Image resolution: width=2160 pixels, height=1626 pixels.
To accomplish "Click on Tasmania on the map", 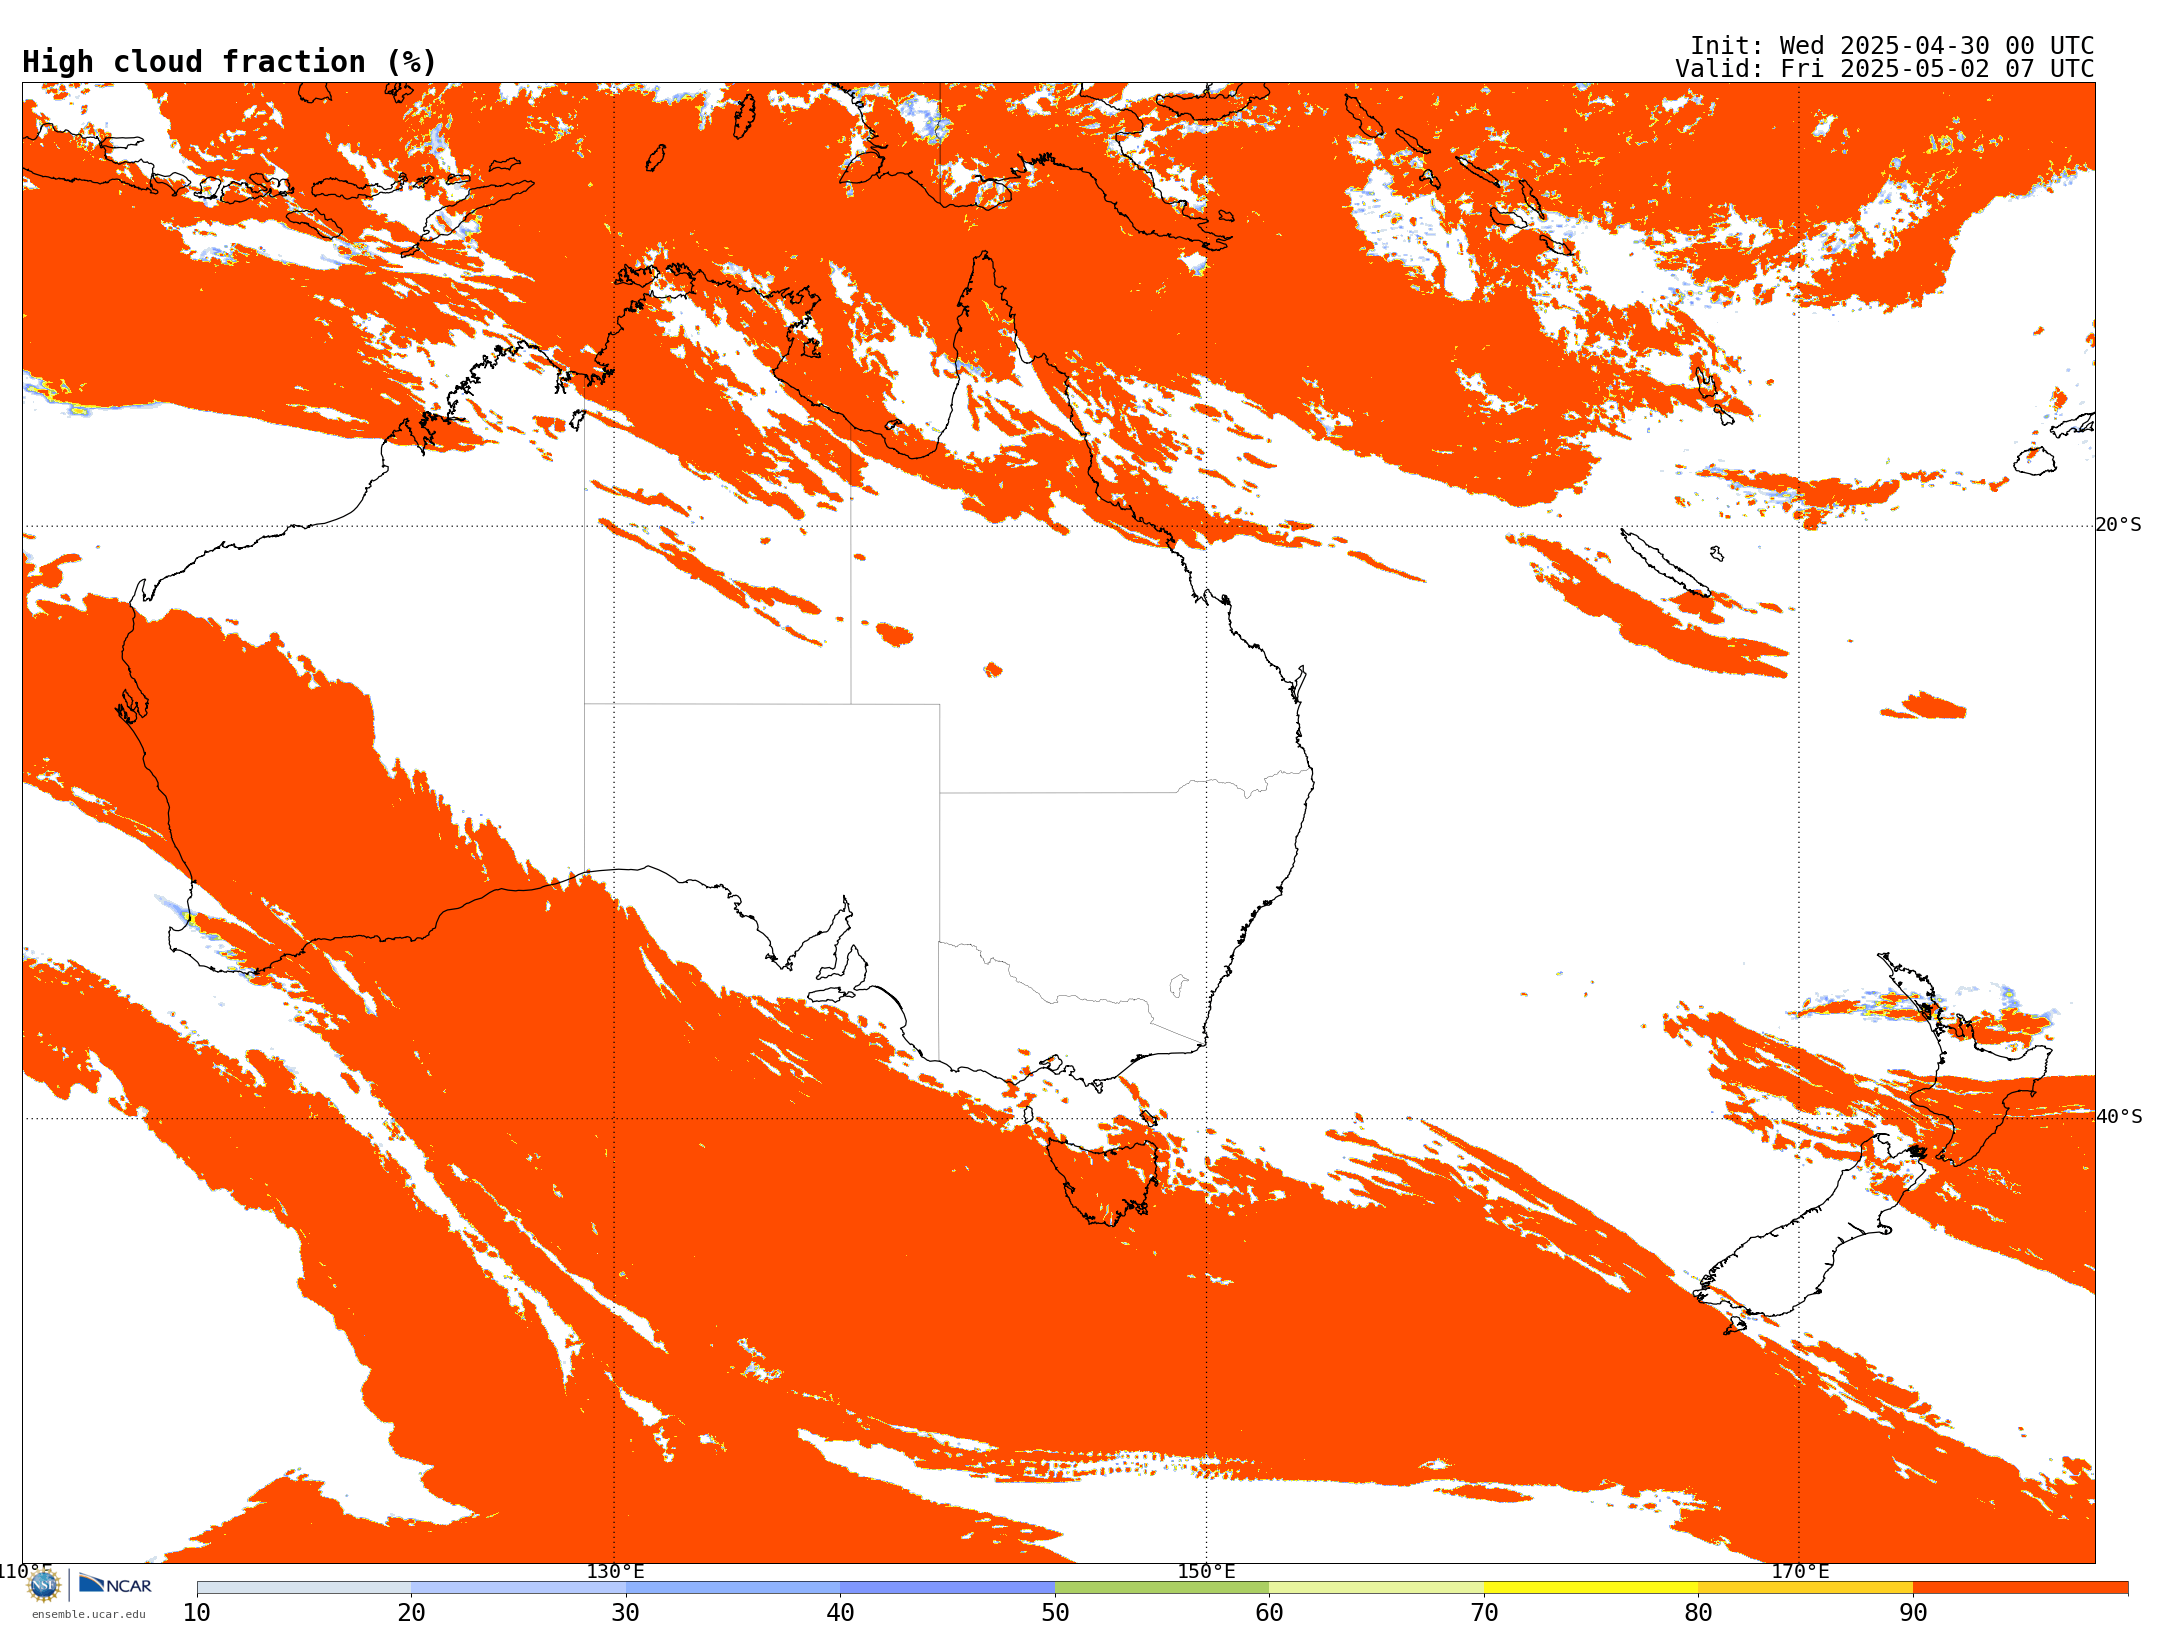I will [x=1101, y=1180].
